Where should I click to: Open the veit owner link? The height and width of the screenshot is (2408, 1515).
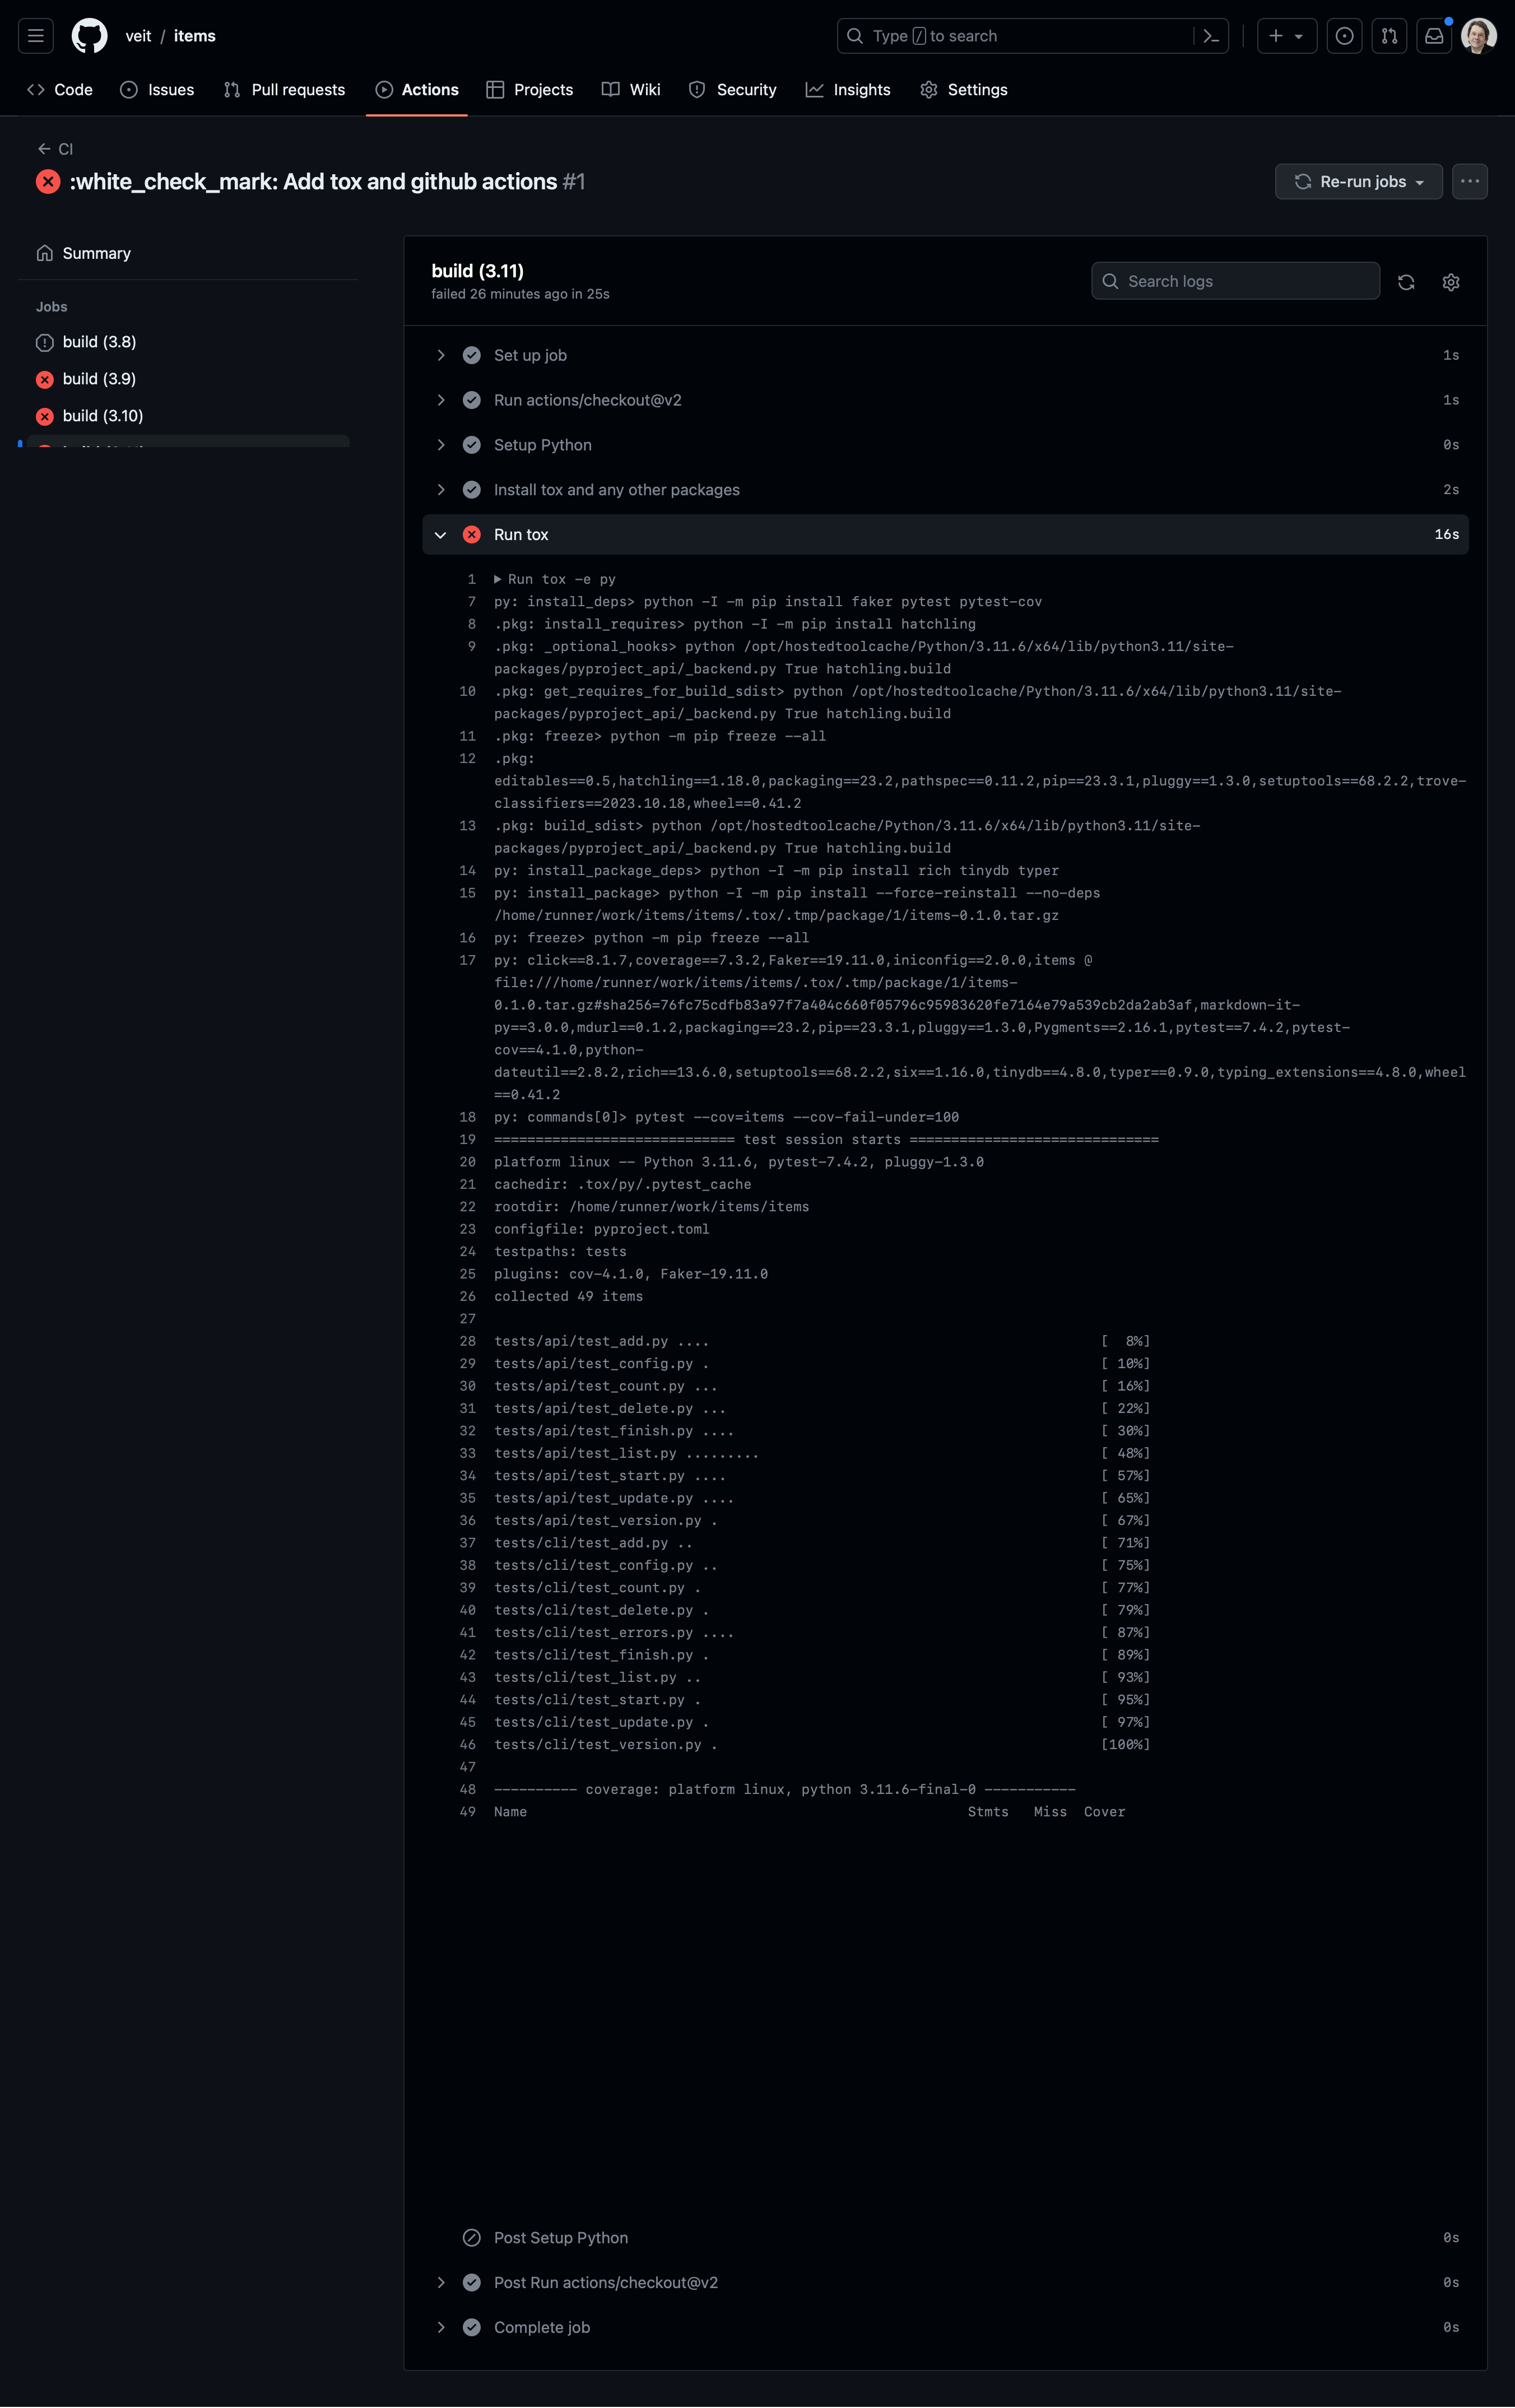[x=138, y=36]
